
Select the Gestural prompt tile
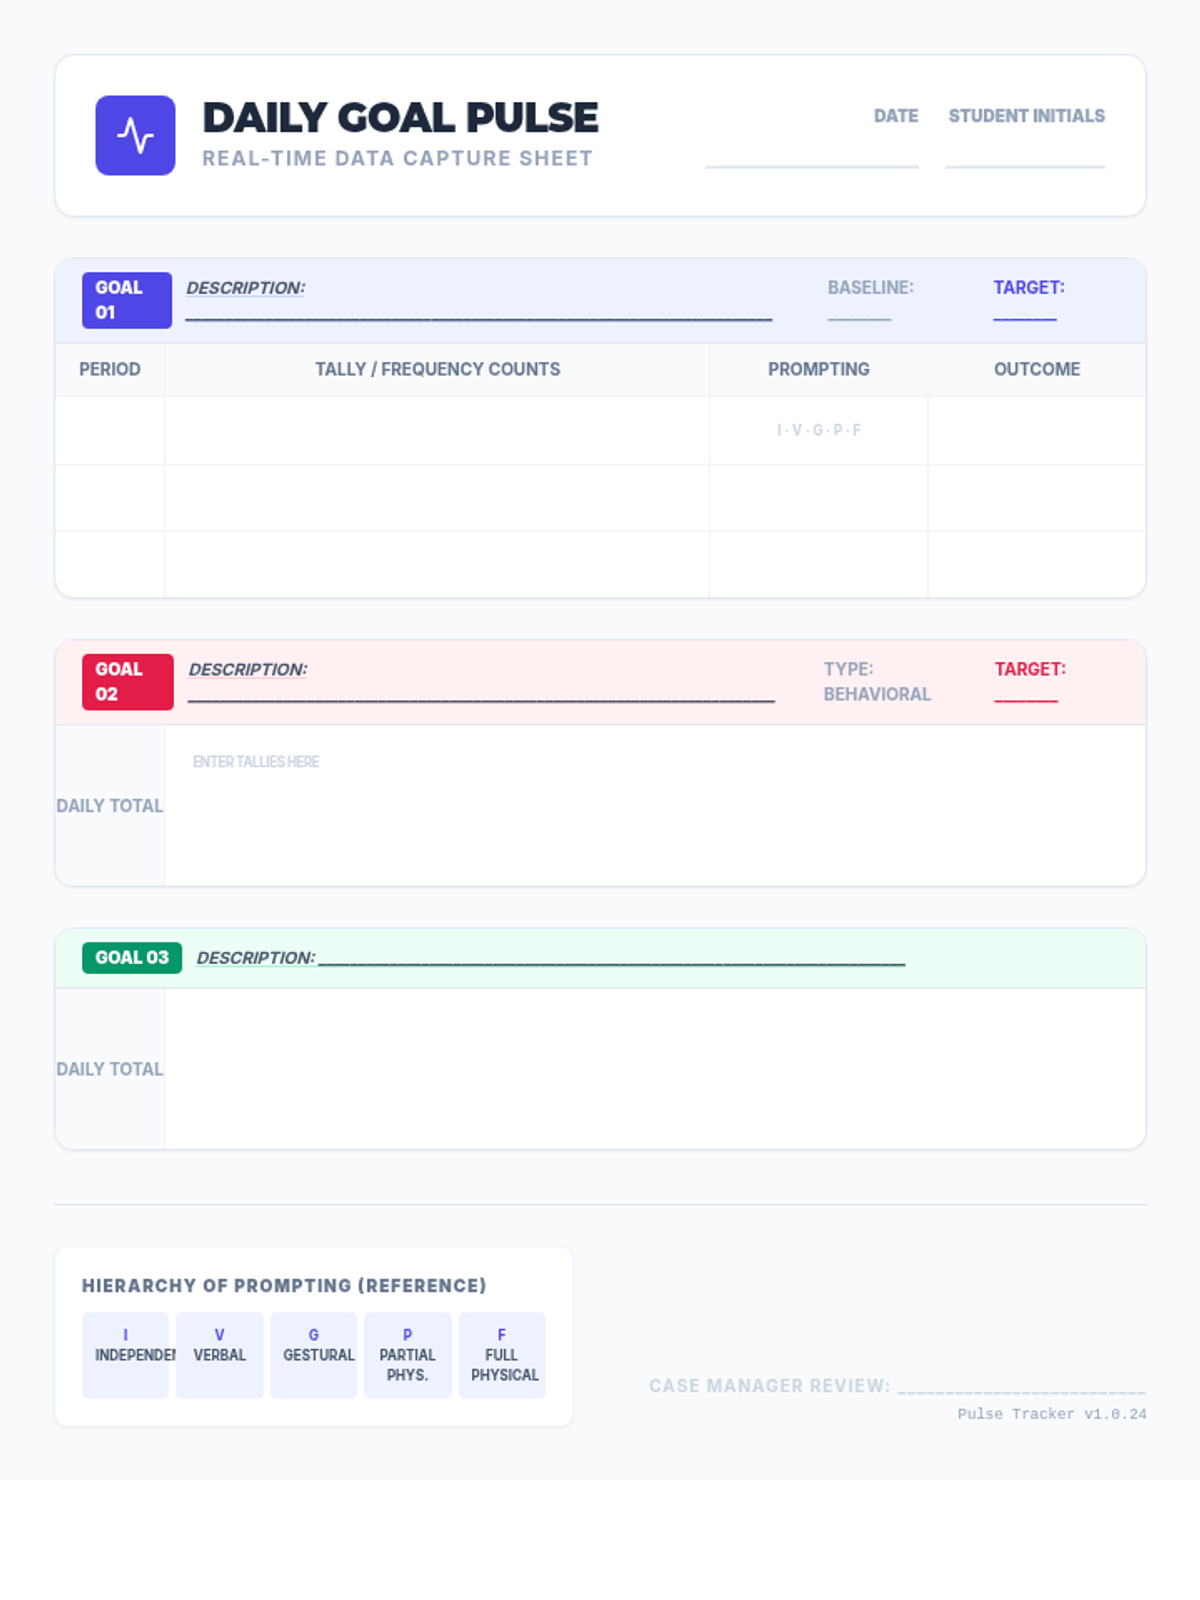coord(314,1355)
